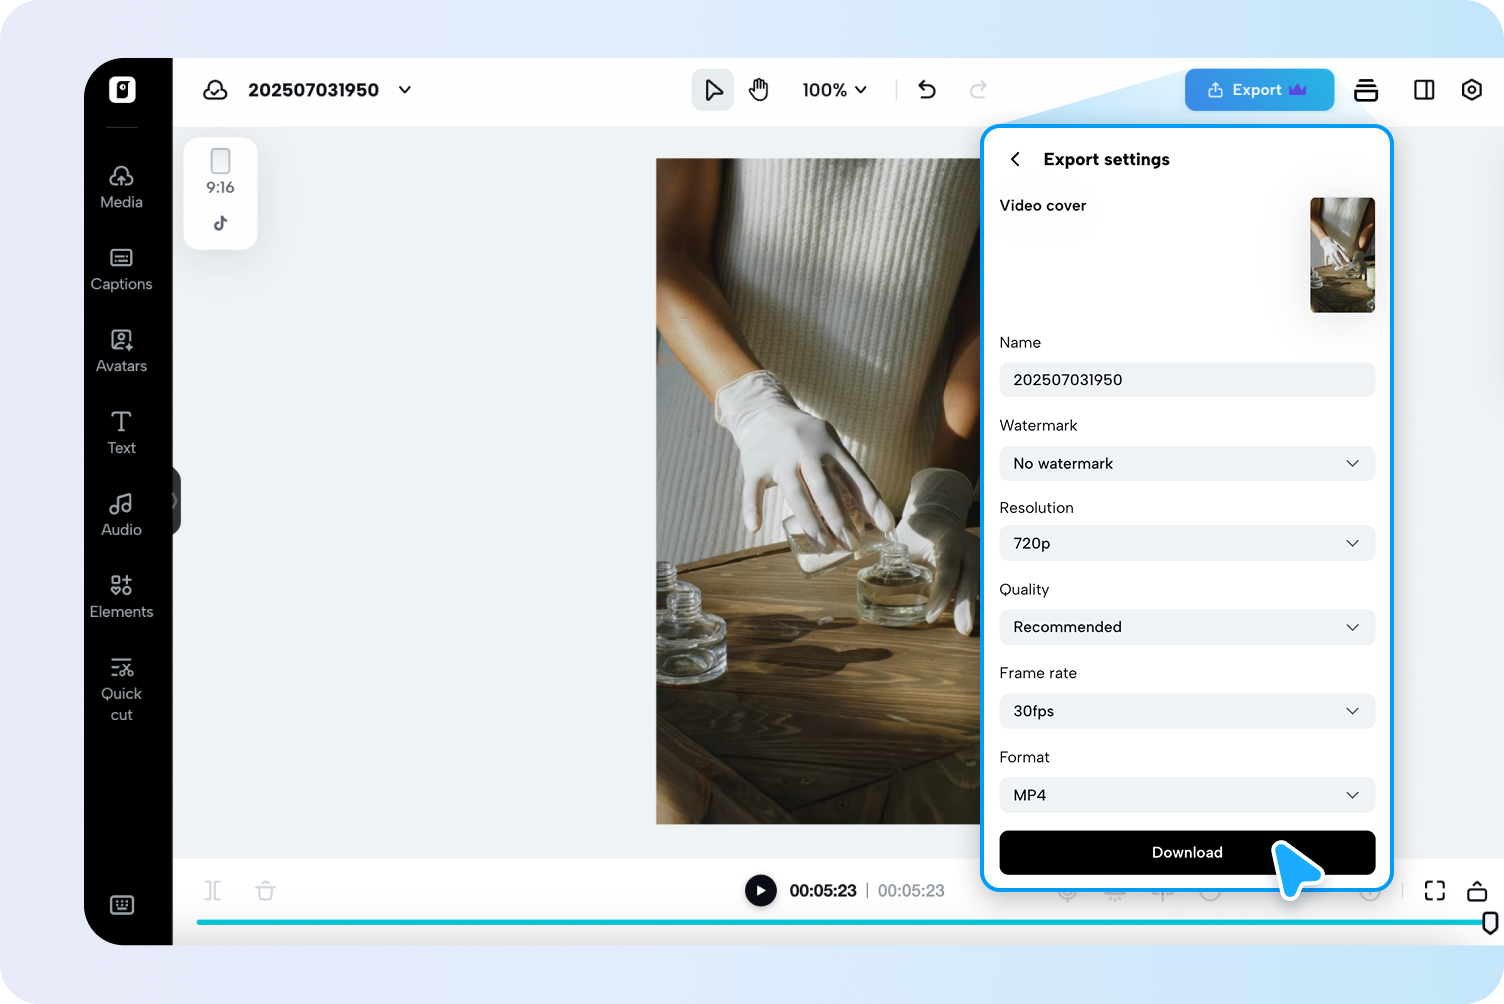The height and width of the screenshot is (1004, 1504).
Task: Open the Audio panel
Action: click(121, 516)
